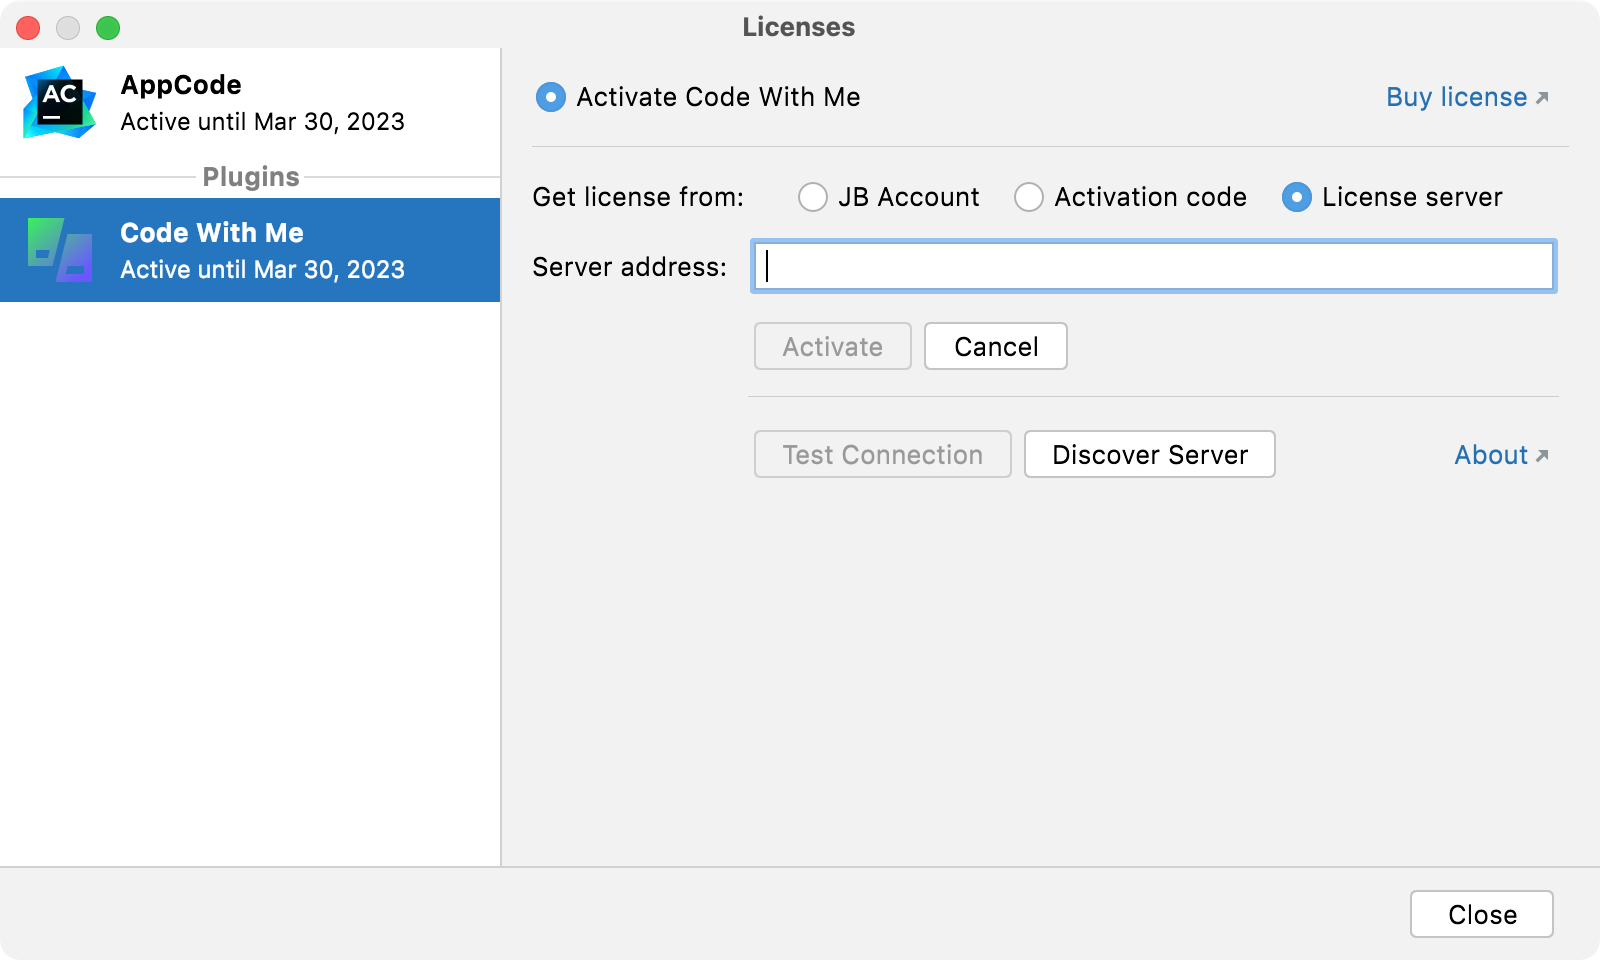Select the Code With Me plugin entry
Viewport: 1600px width, 960px height.
point(250,250)
